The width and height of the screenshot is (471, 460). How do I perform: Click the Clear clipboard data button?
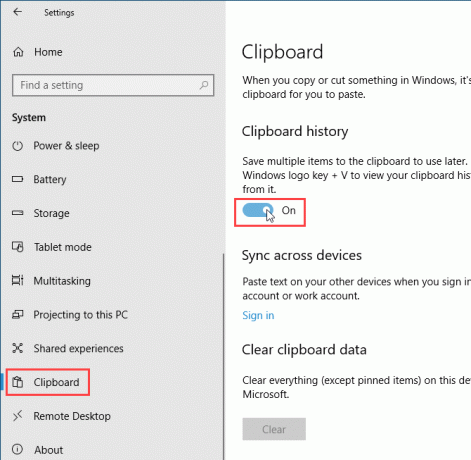click(x=274, y=429)
